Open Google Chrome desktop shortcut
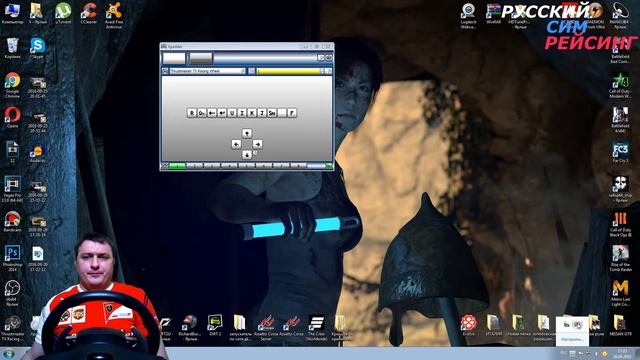The height and width of the screenshot is (360, 640). click(x=12, y=84)
